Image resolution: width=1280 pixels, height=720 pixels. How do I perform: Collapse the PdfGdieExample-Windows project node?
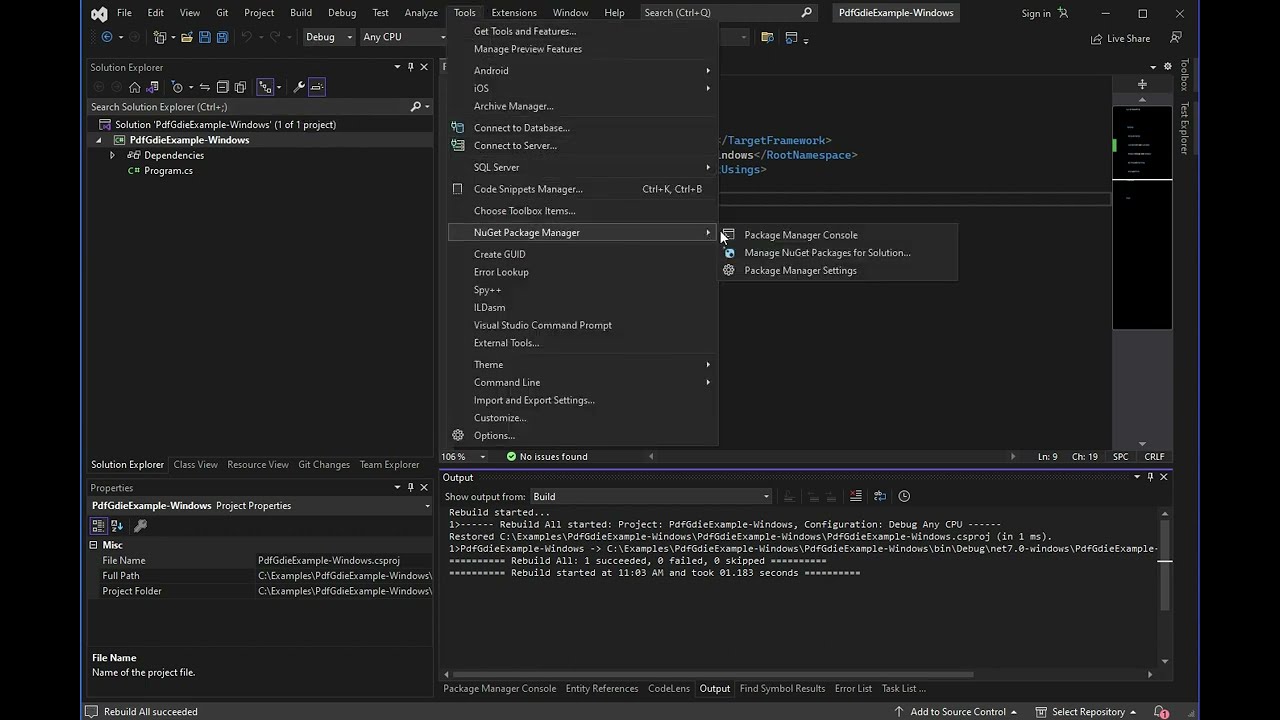[98, 140]
